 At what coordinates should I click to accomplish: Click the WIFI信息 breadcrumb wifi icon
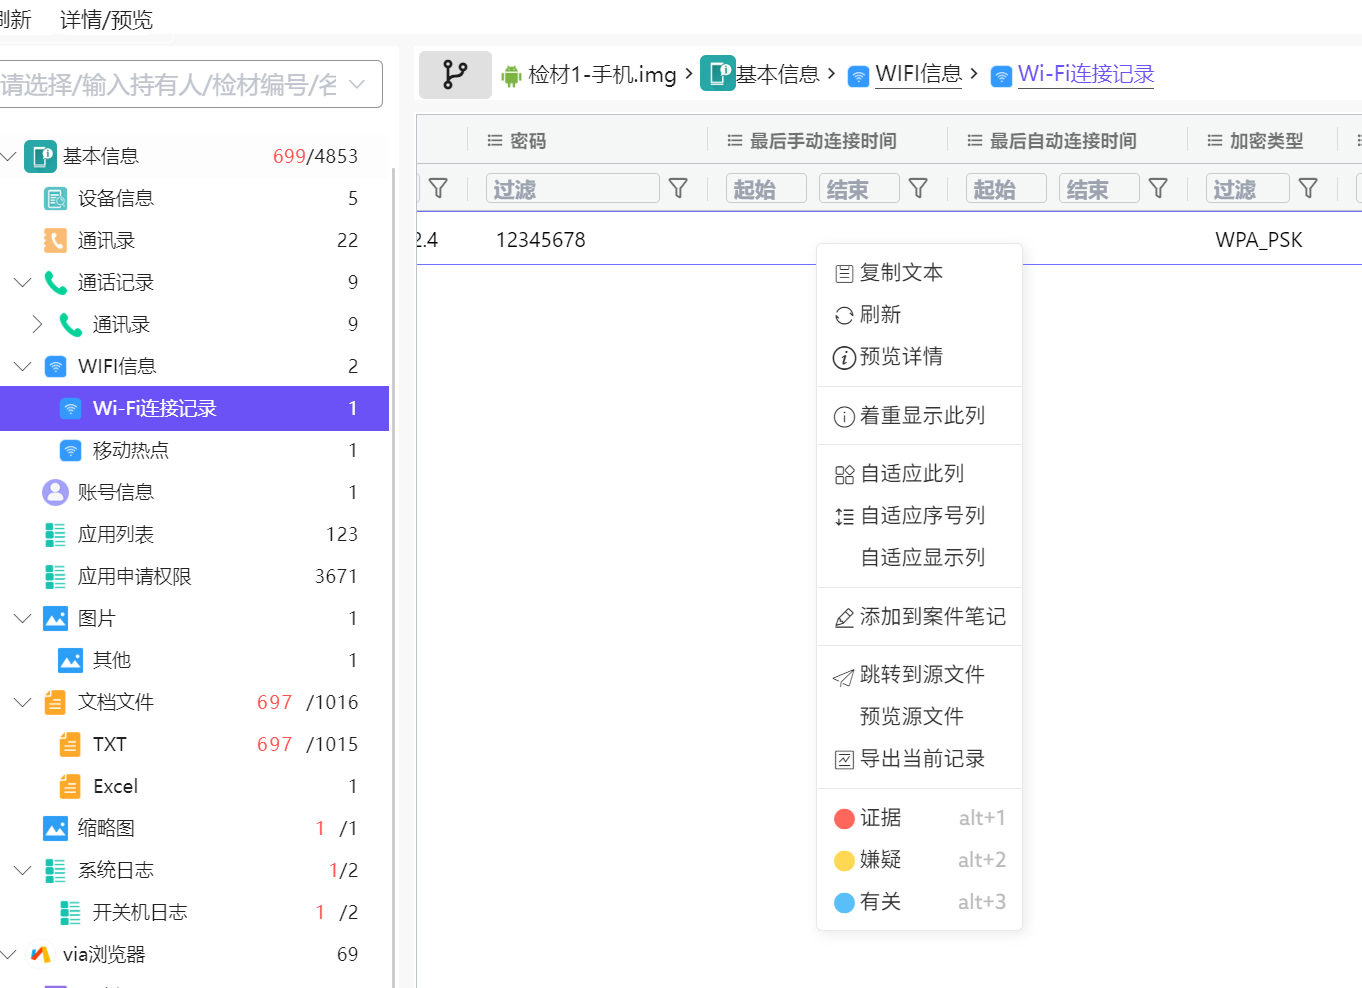point(858,76)
